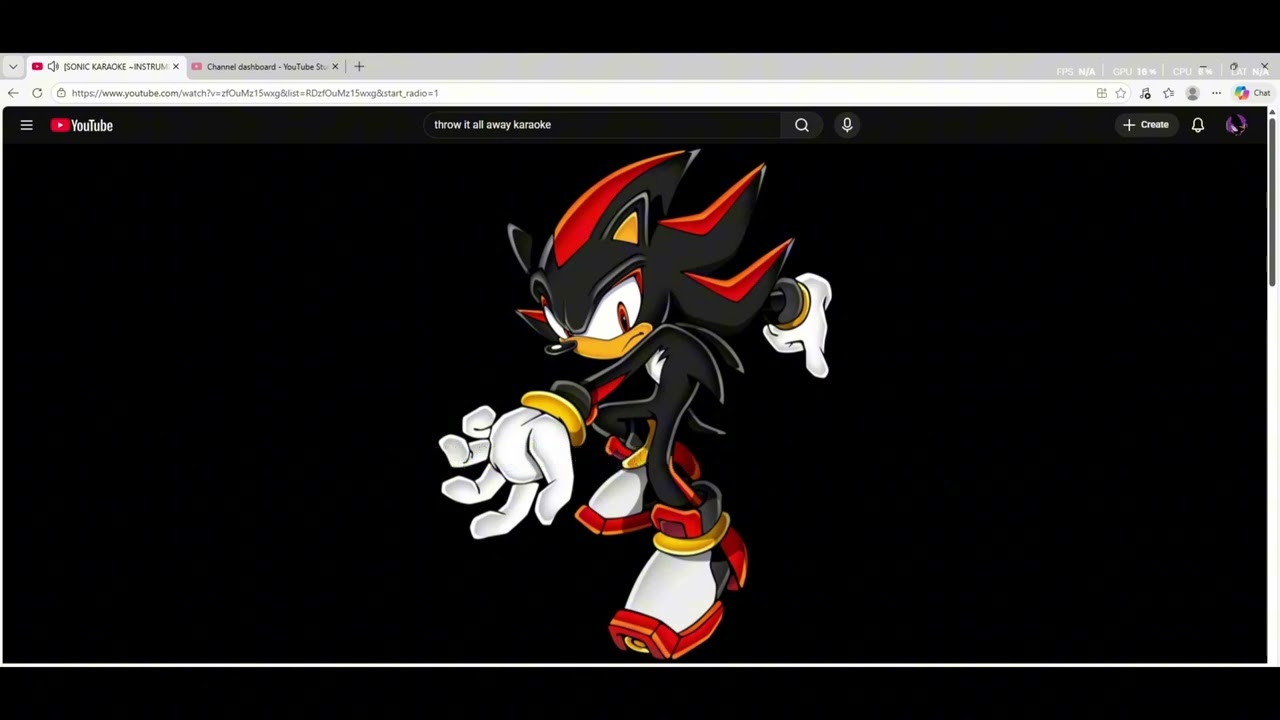Image resolution: width=1280 pixels, height=720 pixels.
Task: Open tab actions dropdown chevron
Action: point(13,67)
